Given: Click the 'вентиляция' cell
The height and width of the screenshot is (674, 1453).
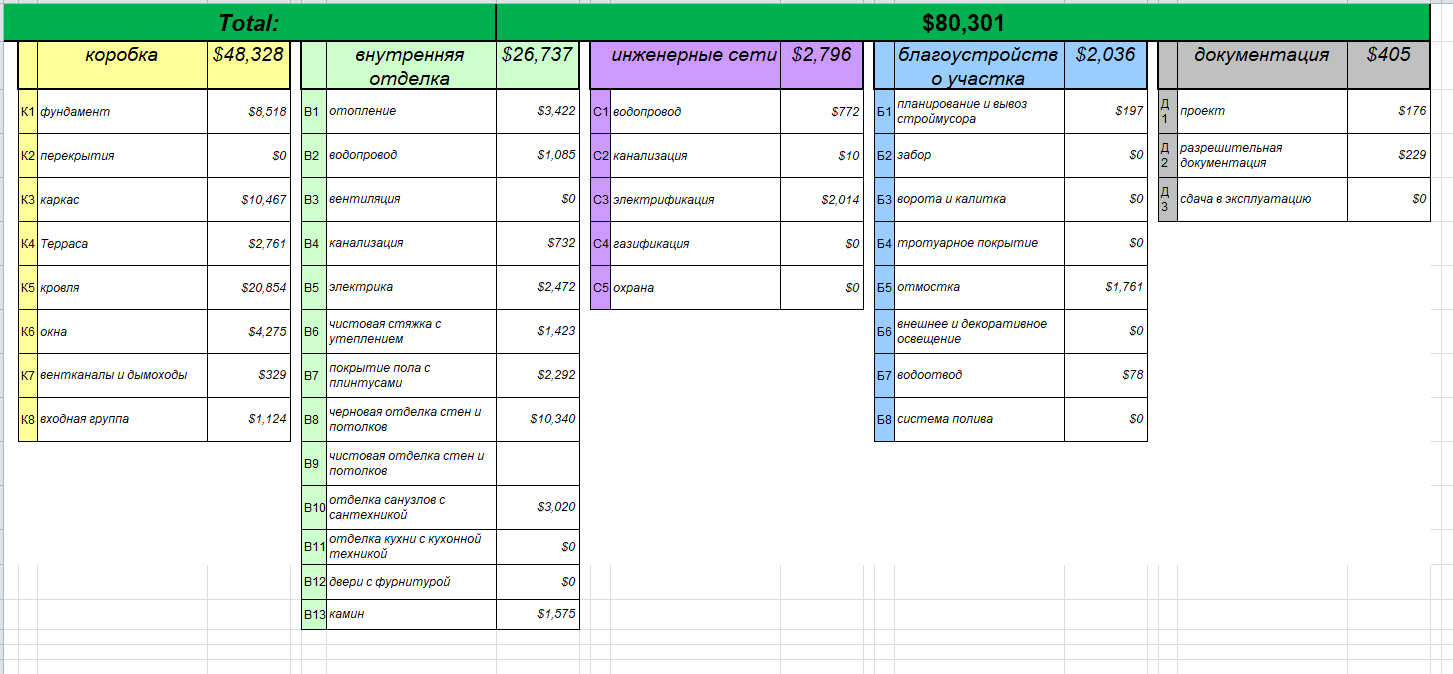Looking at the screenshot, I should [x=411, y=200].
